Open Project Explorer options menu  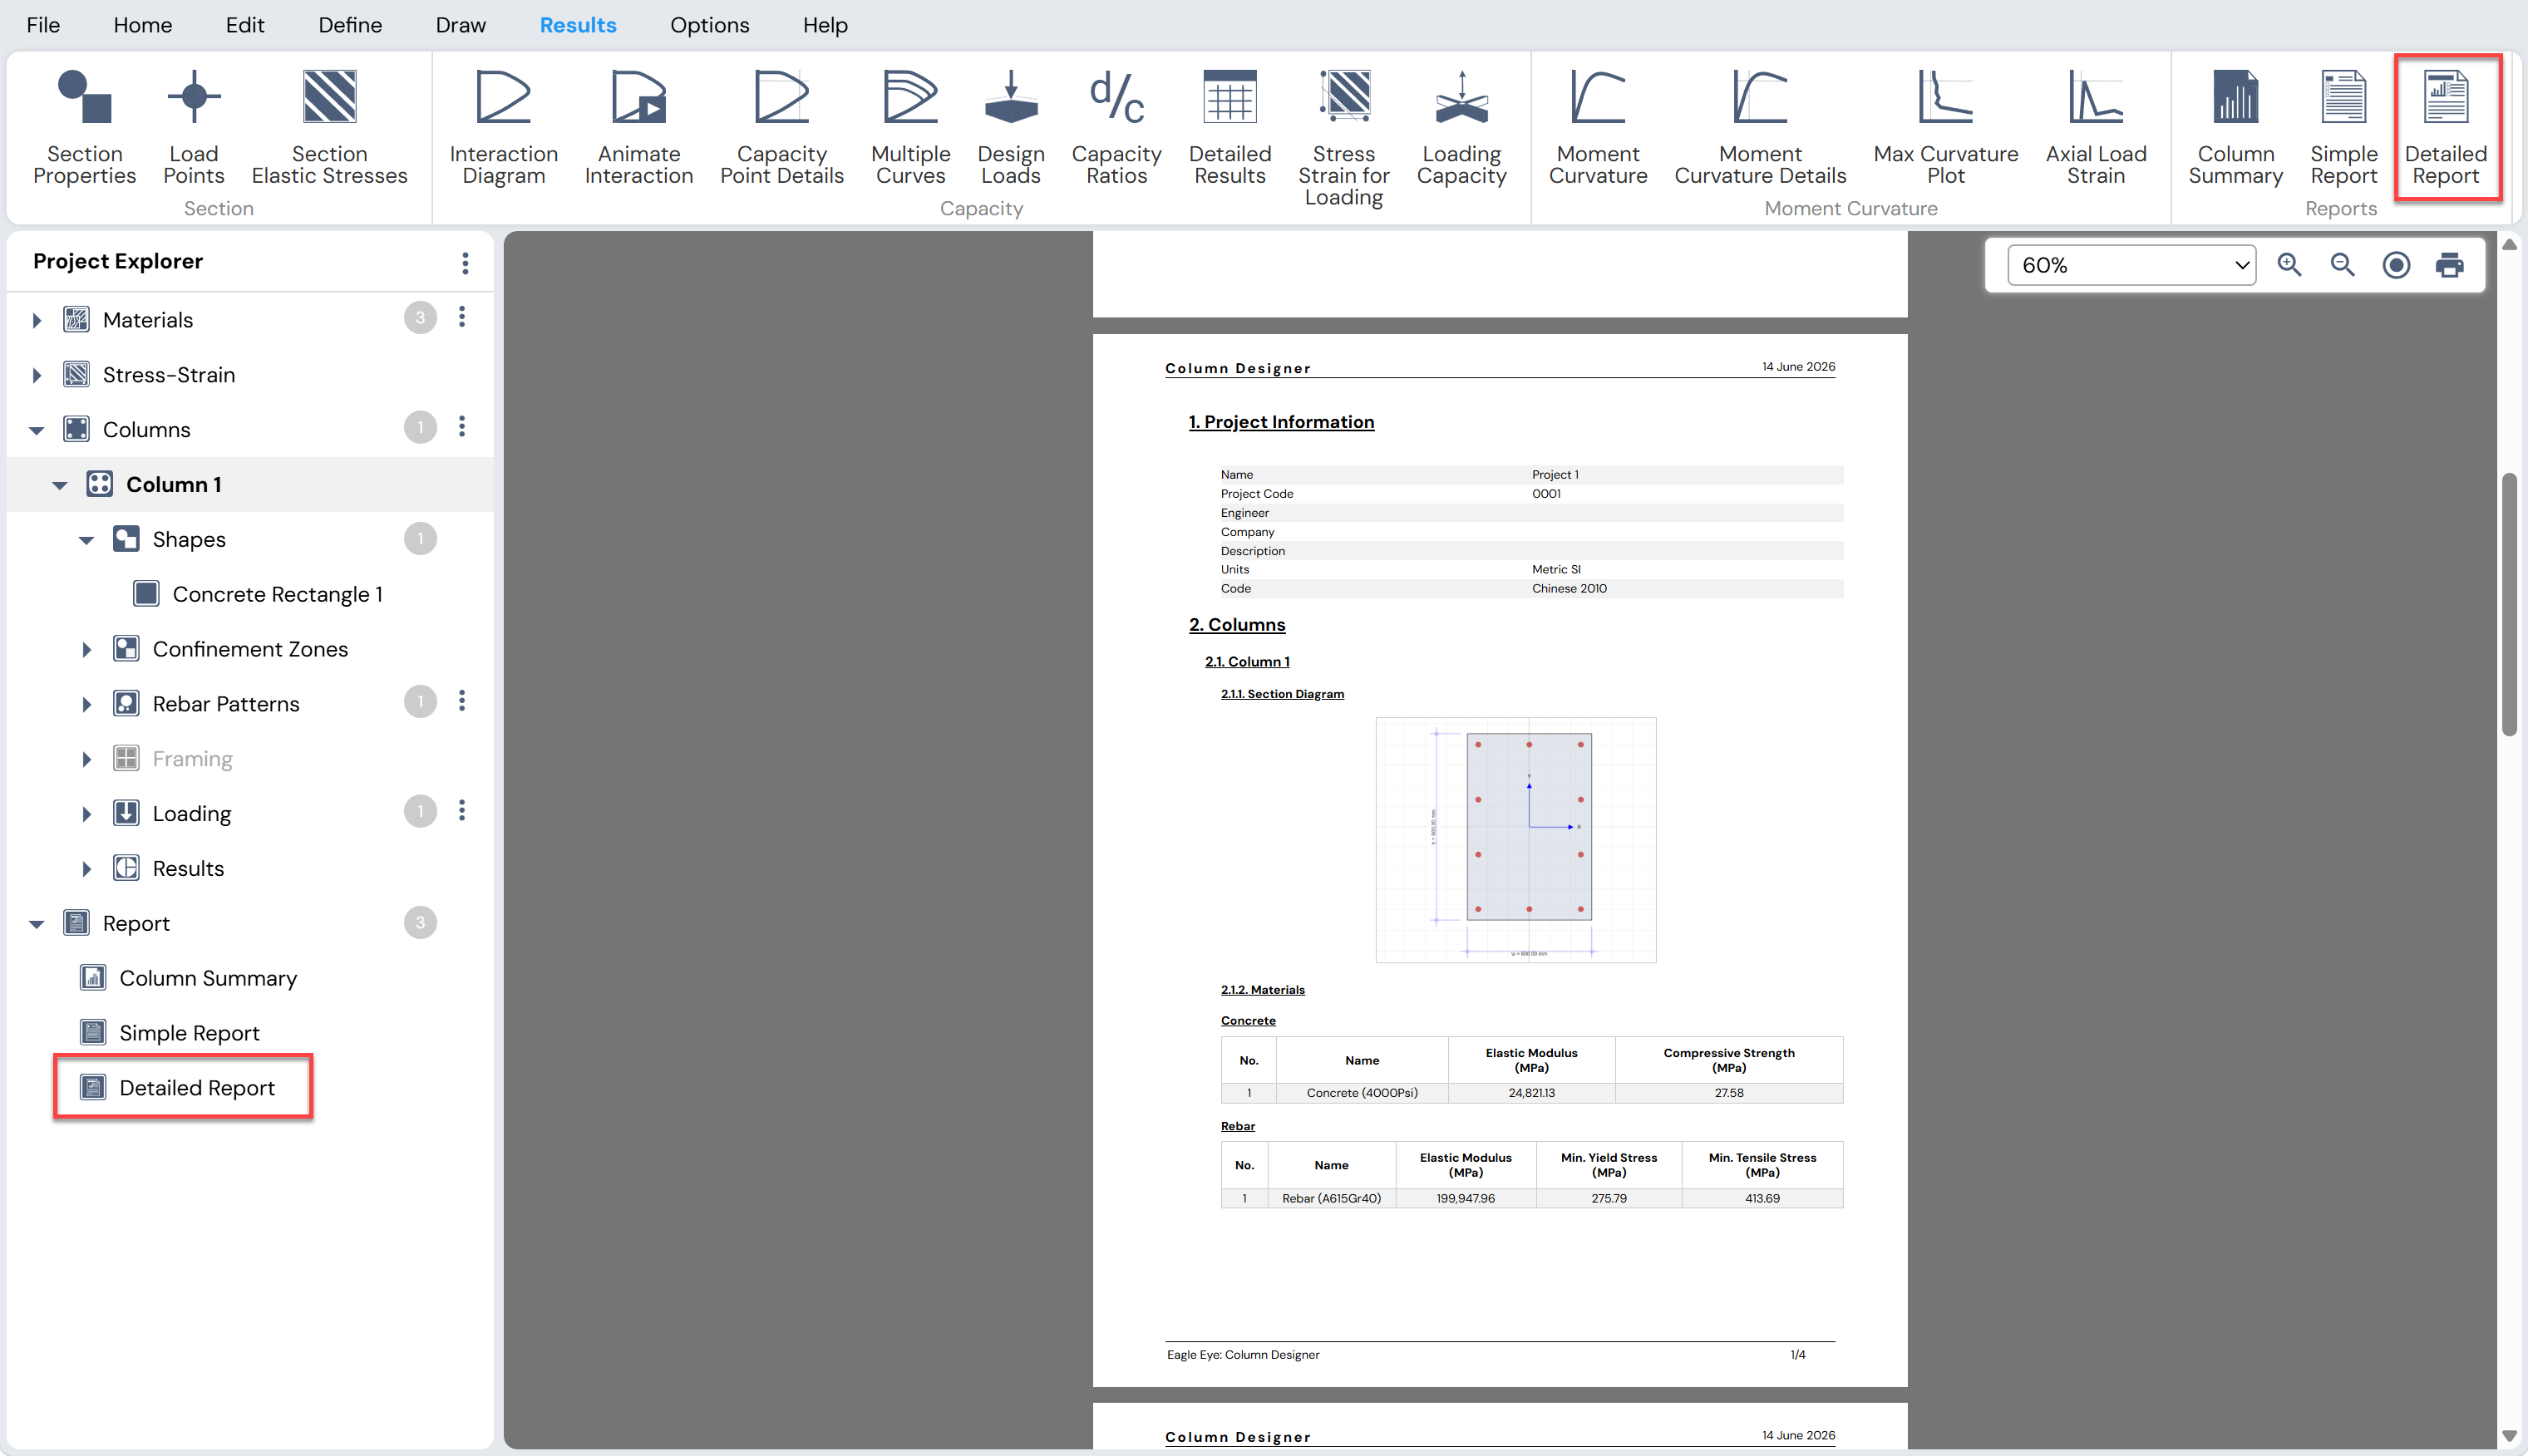(x=465, y=263)
